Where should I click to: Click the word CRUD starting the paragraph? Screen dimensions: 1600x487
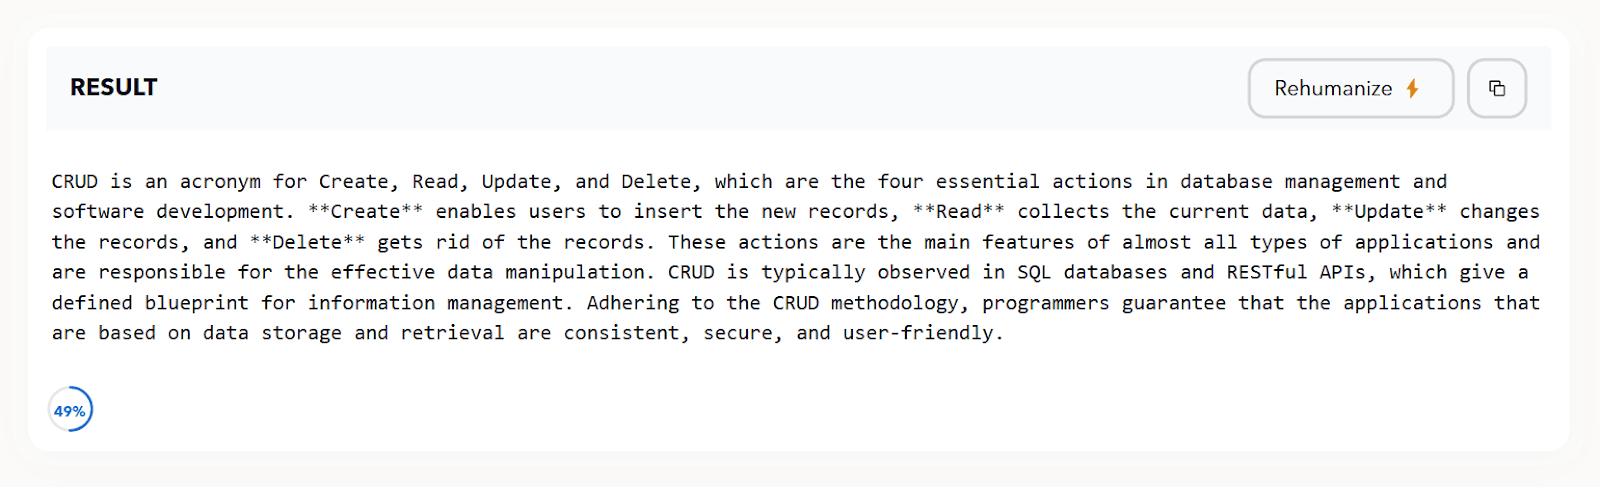point(75,181)
